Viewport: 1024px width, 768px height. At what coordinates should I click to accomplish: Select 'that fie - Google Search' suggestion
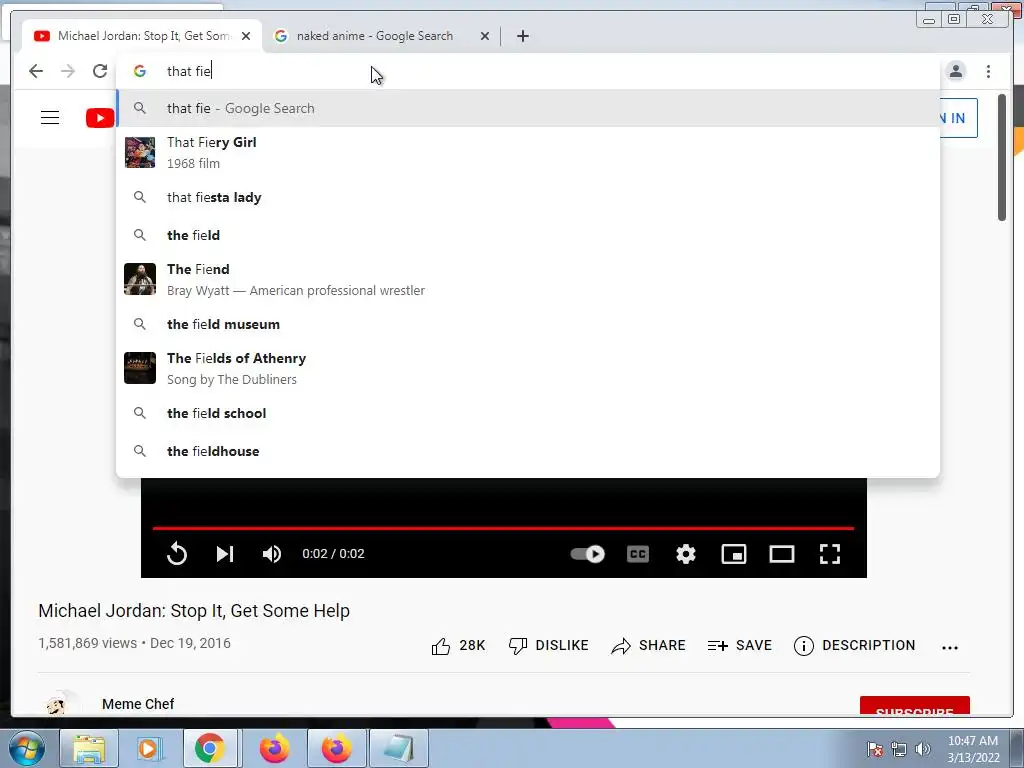tap(528, 108)
